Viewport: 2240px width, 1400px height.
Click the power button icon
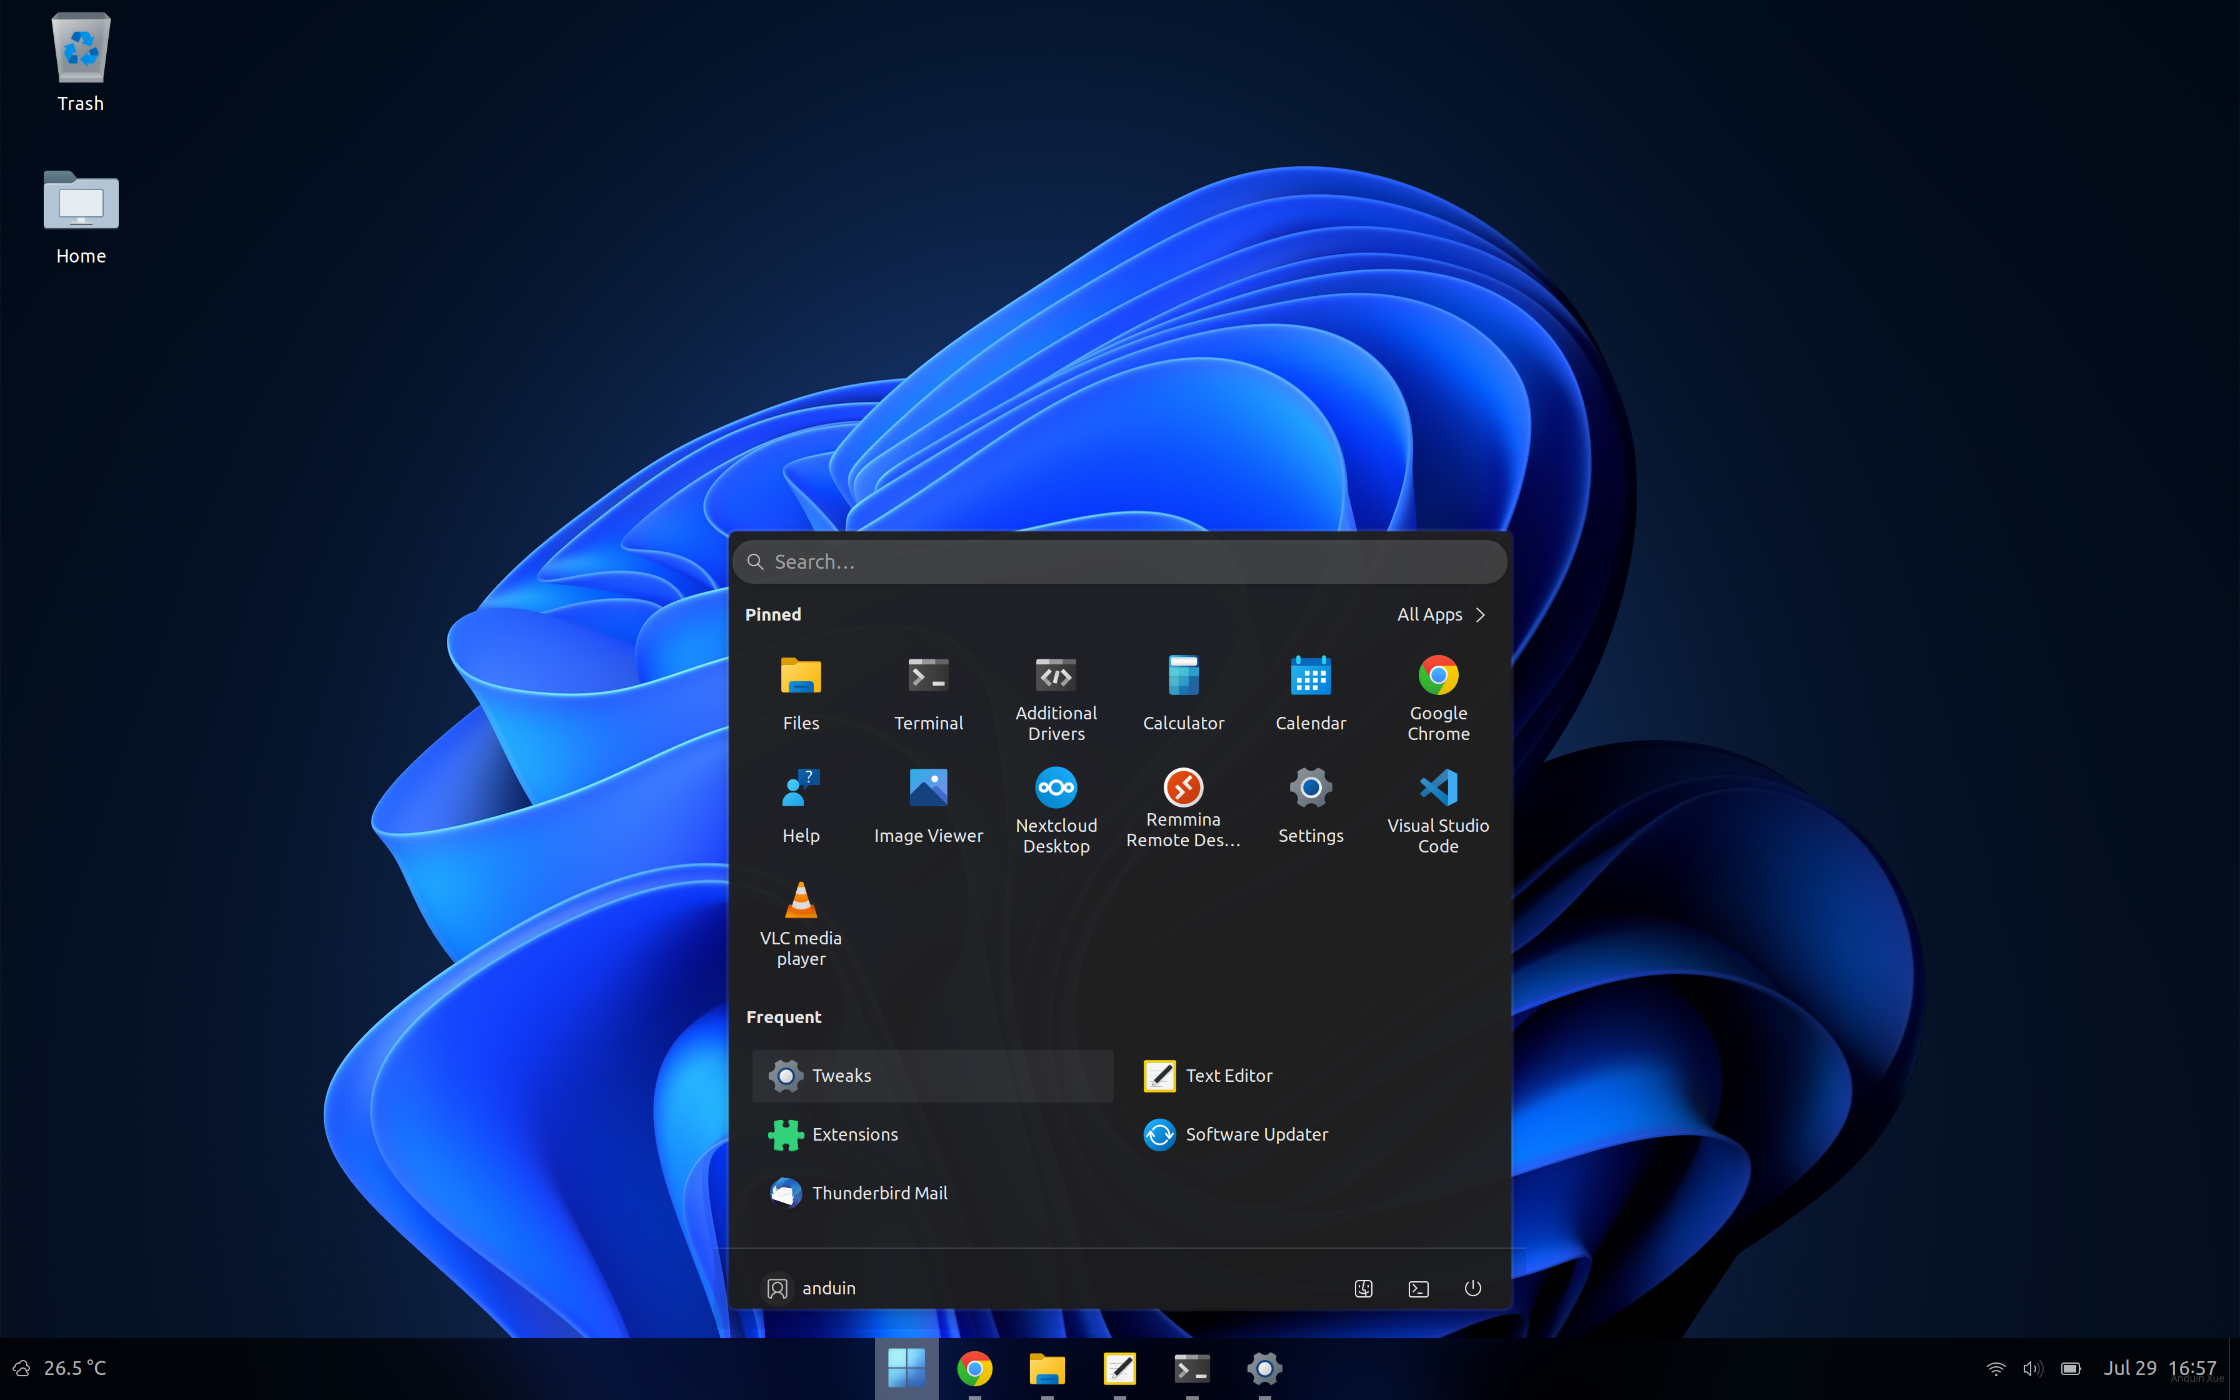tap(1472, 1288)
